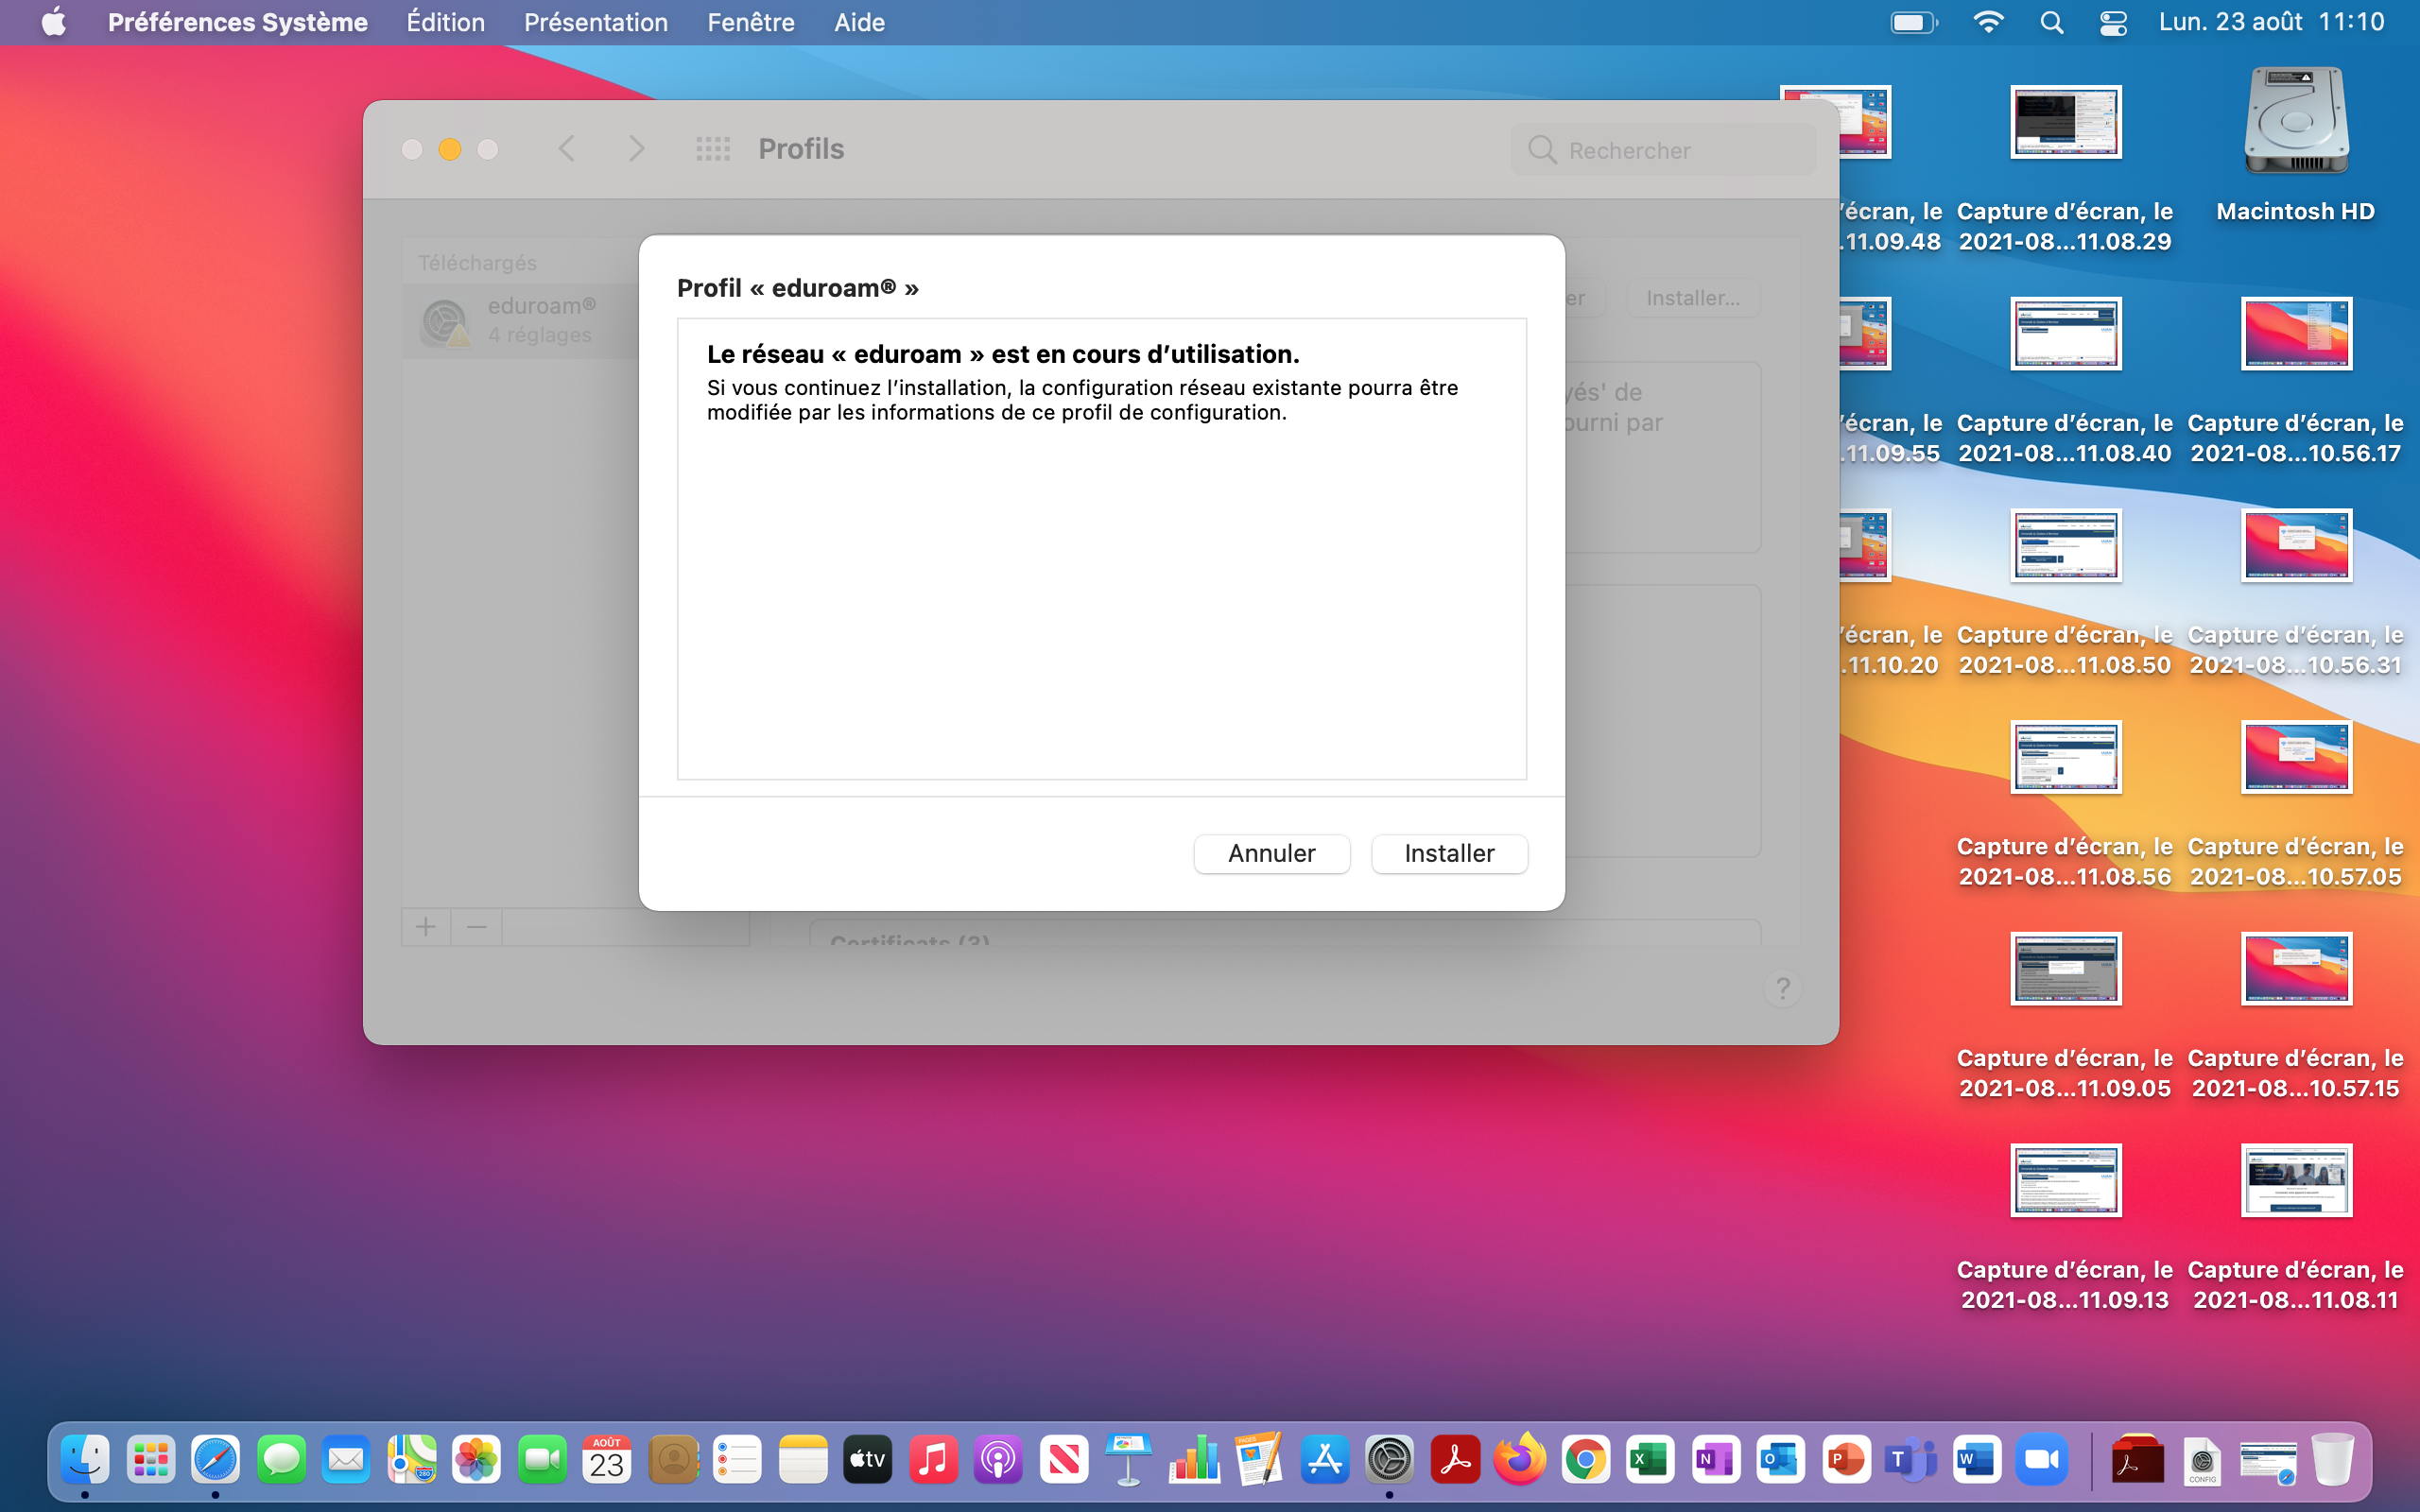The height and width of the screenshot is (1512, 2420).
Task: Open Finder from the Dock
Action: coord(85,1460)
